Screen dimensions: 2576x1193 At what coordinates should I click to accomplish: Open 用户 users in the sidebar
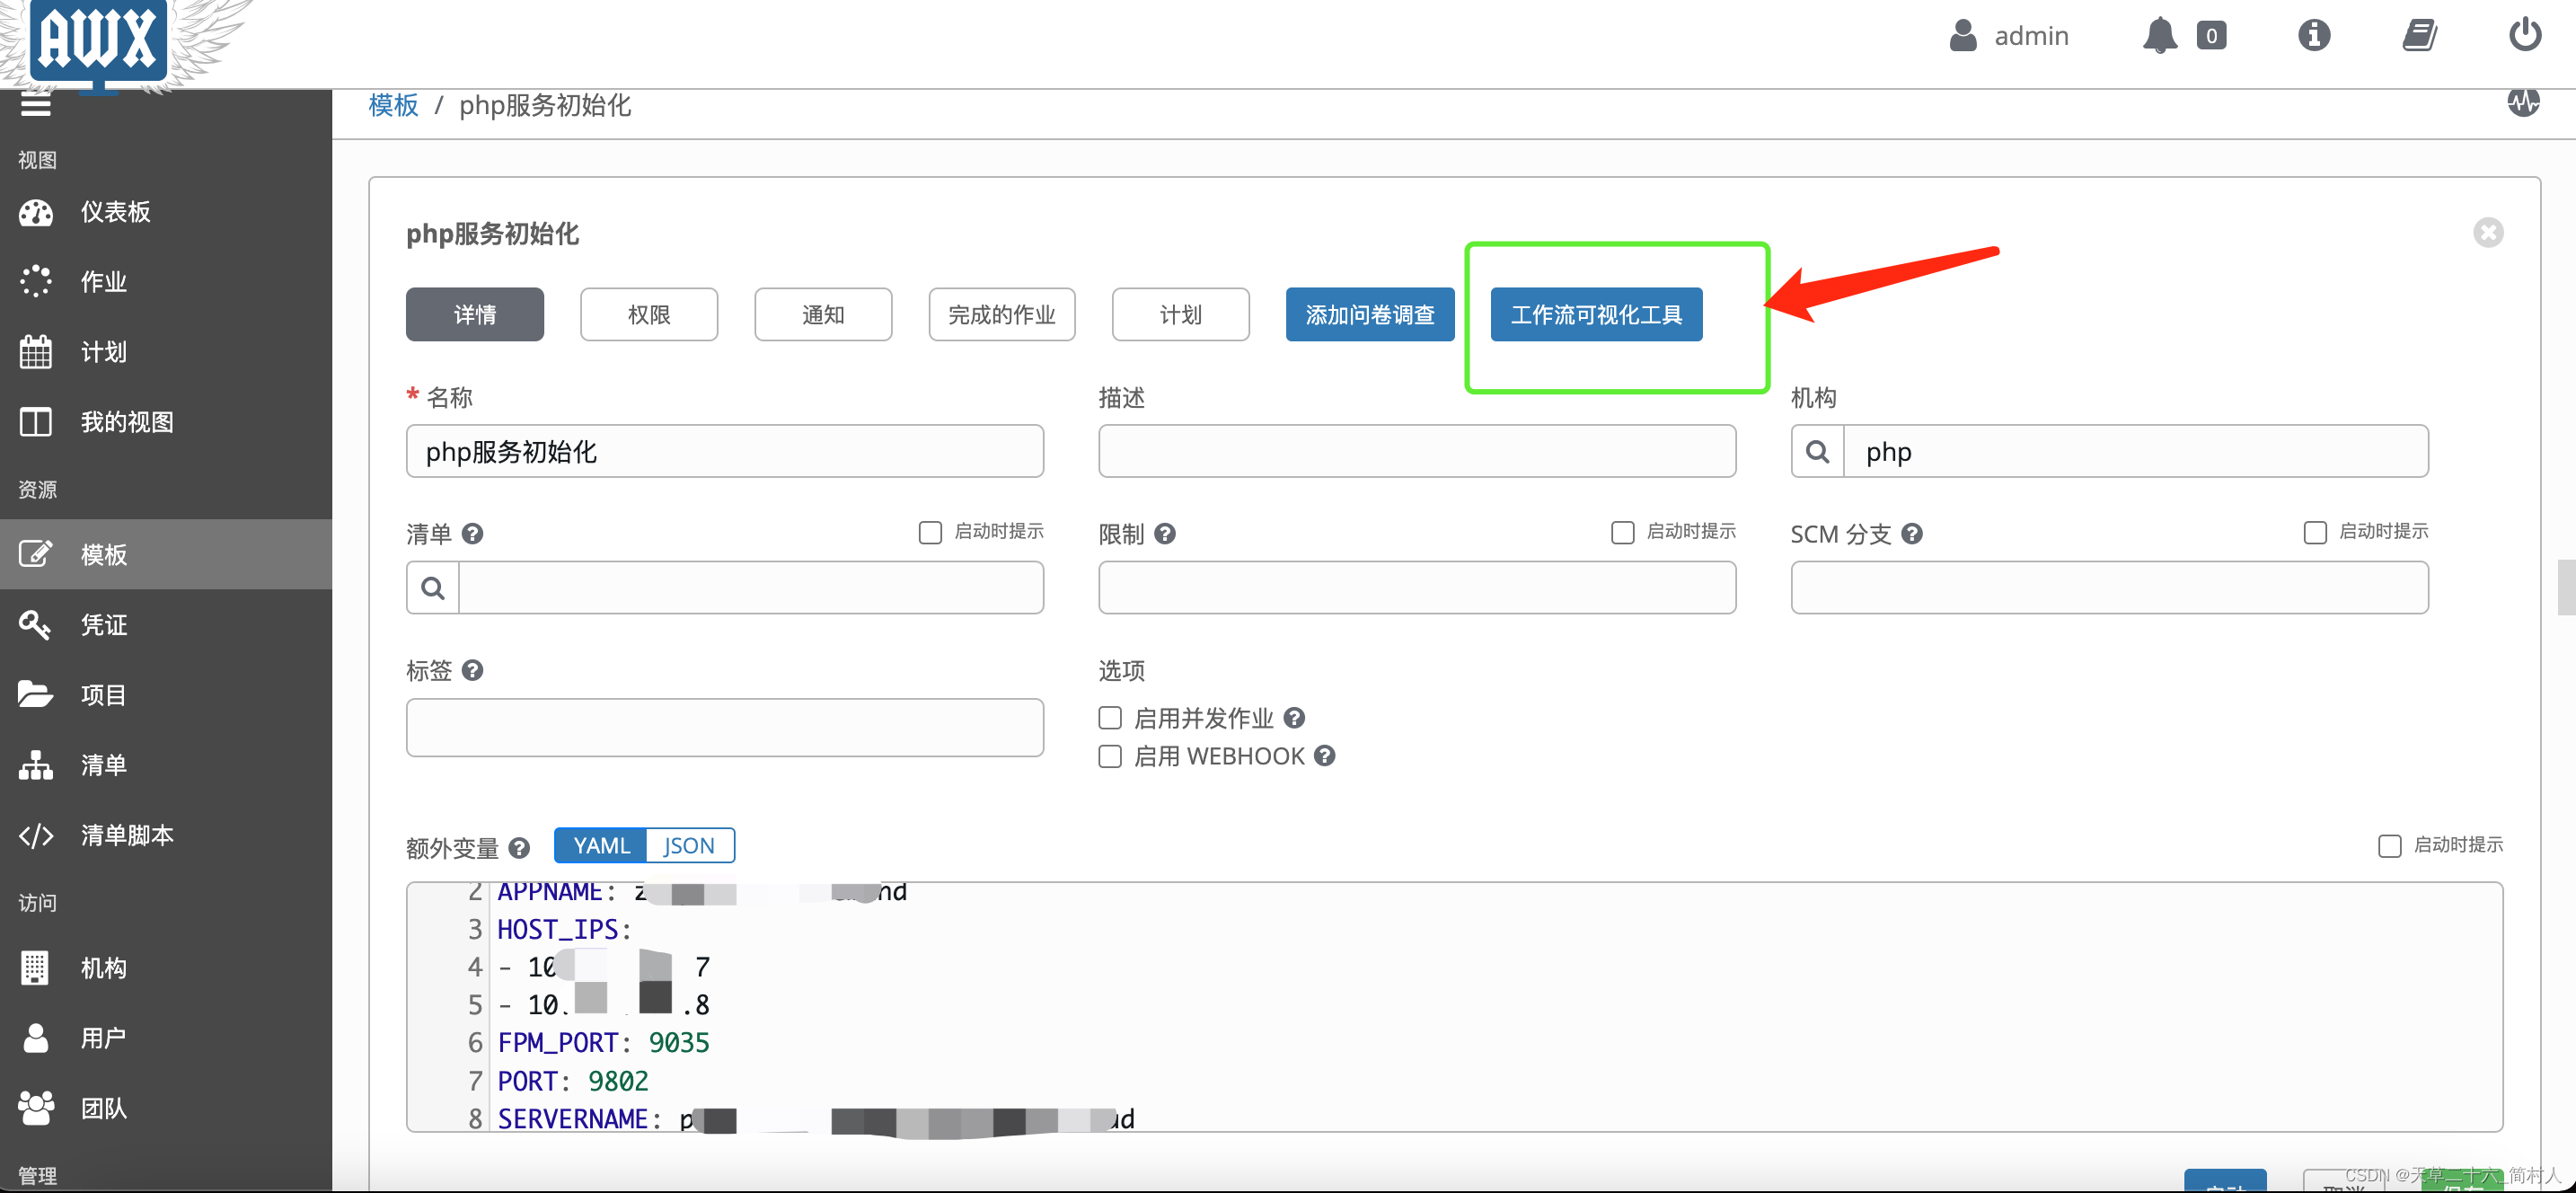pos(166,1038)
